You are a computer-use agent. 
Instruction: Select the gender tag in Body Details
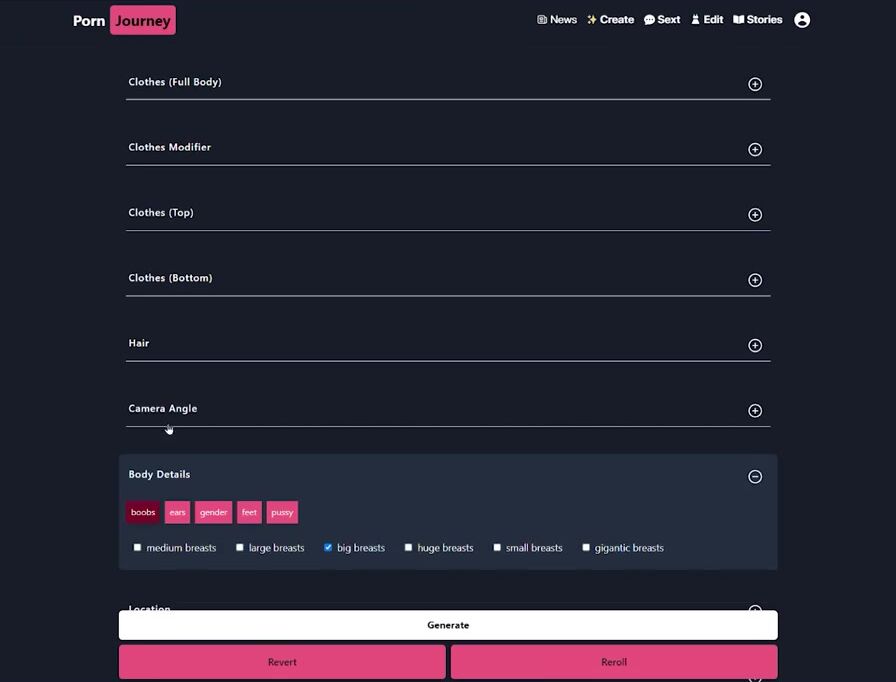213,513
